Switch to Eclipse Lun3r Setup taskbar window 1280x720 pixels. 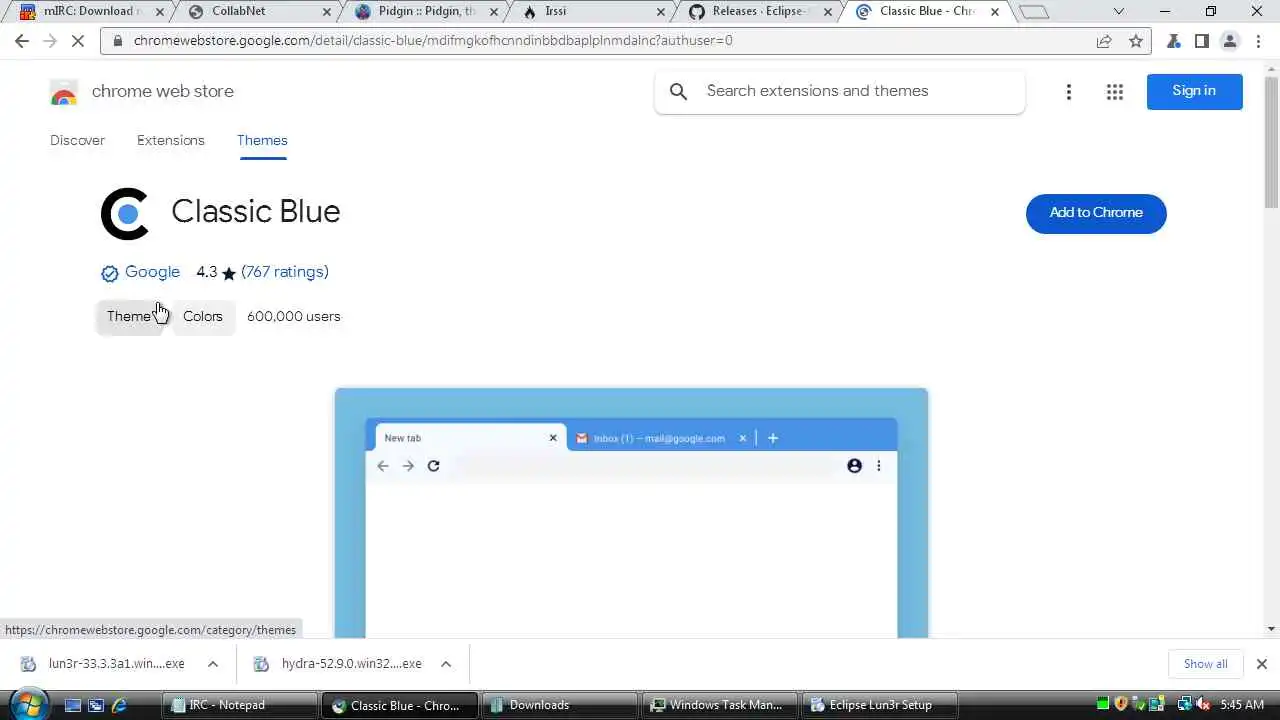click(x=879, y=705)
